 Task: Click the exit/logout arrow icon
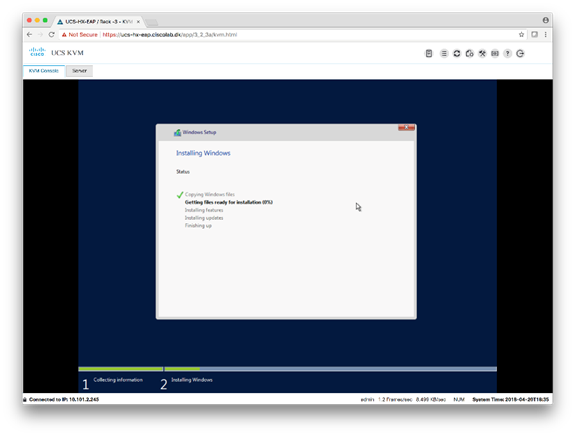tap(520, 54)
